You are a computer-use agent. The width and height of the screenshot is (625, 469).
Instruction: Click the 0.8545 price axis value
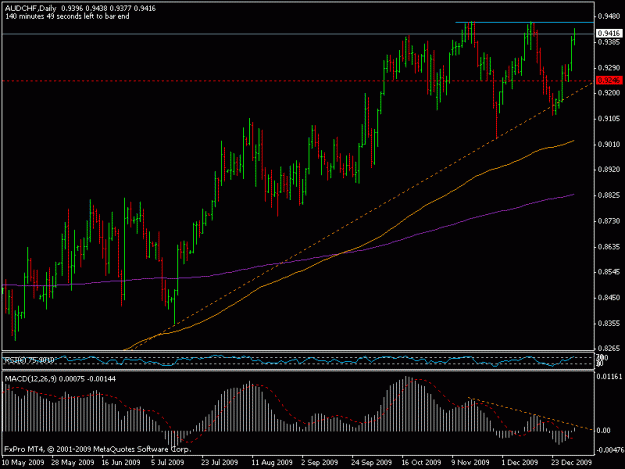pos(609,272)
